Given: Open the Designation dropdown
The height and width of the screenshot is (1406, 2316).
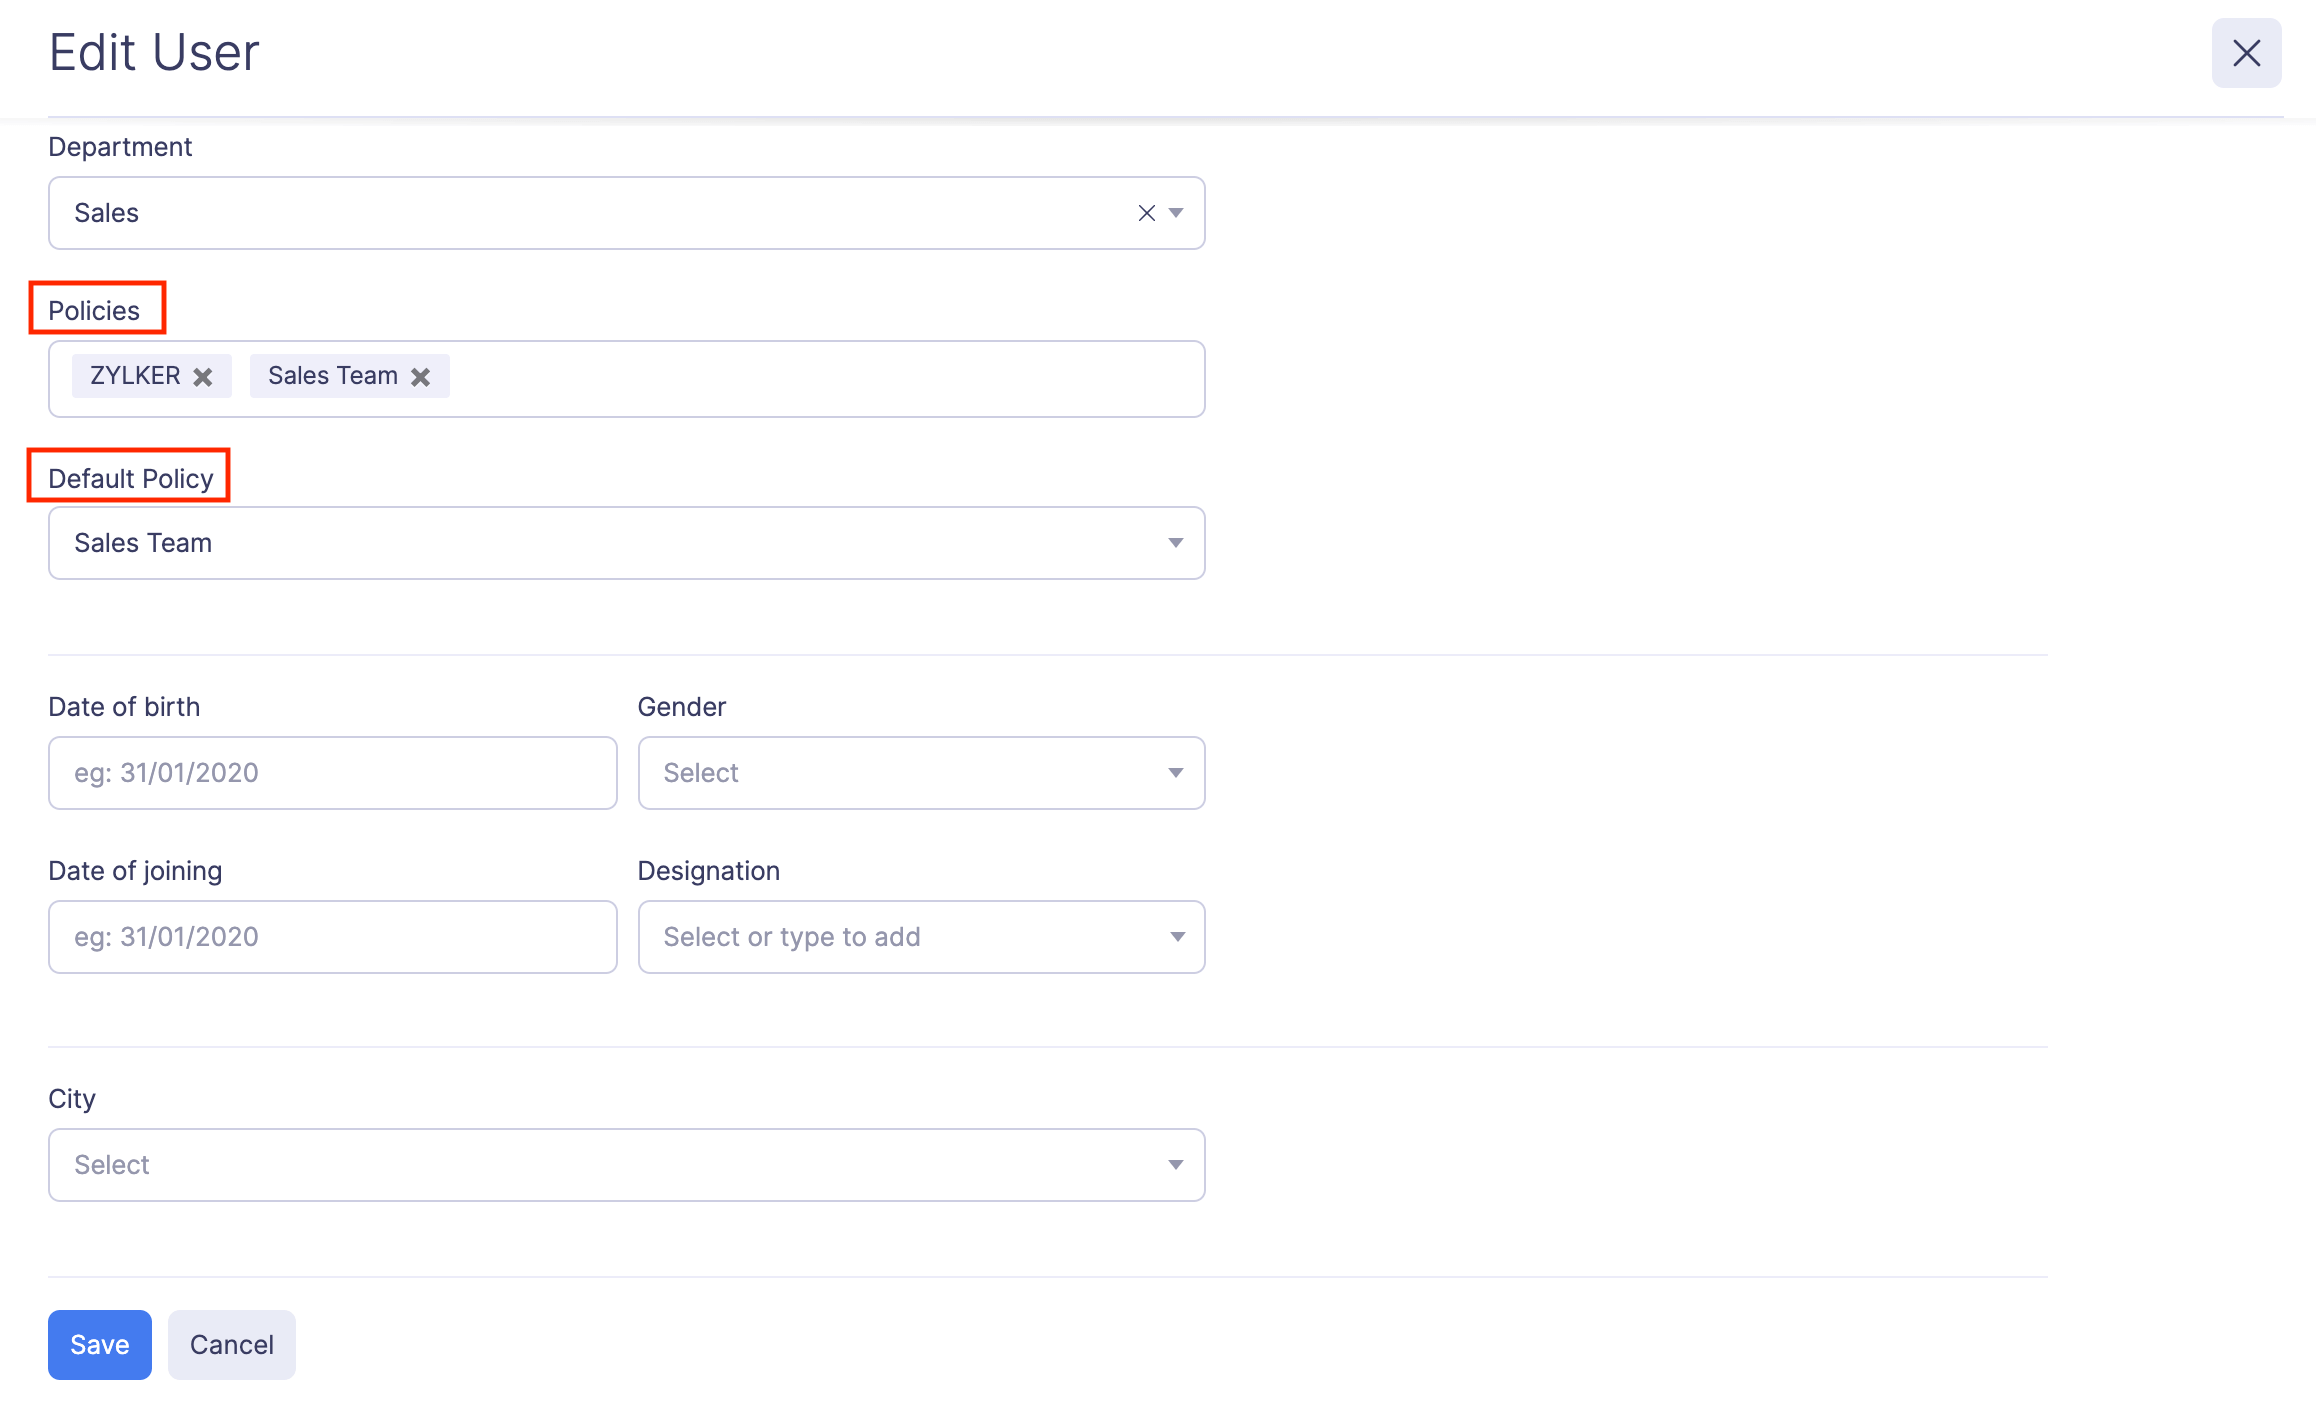Looking at the screenshot, I should tap(1176, 936).
